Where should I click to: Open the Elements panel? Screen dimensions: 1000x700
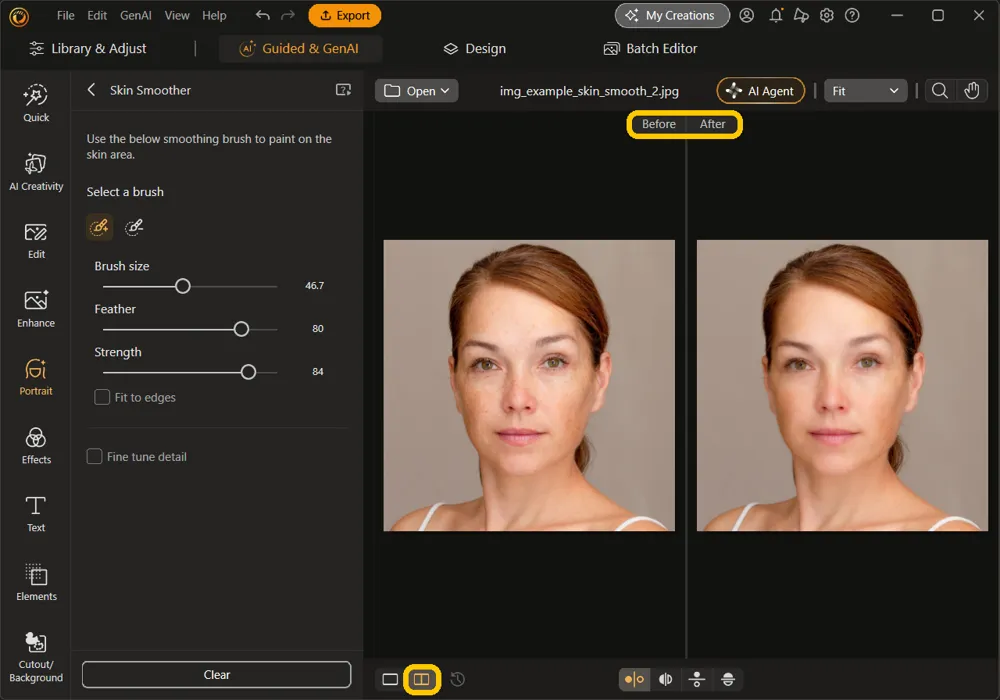point(36,582)
